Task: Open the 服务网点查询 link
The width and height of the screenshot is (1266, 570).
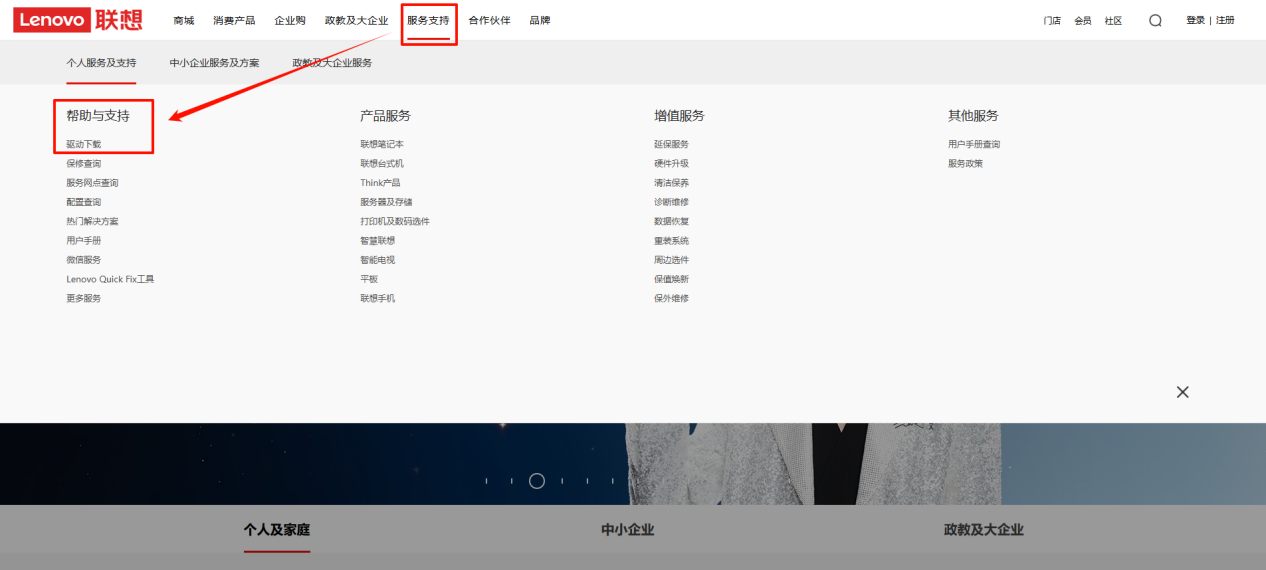Action: (92, 183)
